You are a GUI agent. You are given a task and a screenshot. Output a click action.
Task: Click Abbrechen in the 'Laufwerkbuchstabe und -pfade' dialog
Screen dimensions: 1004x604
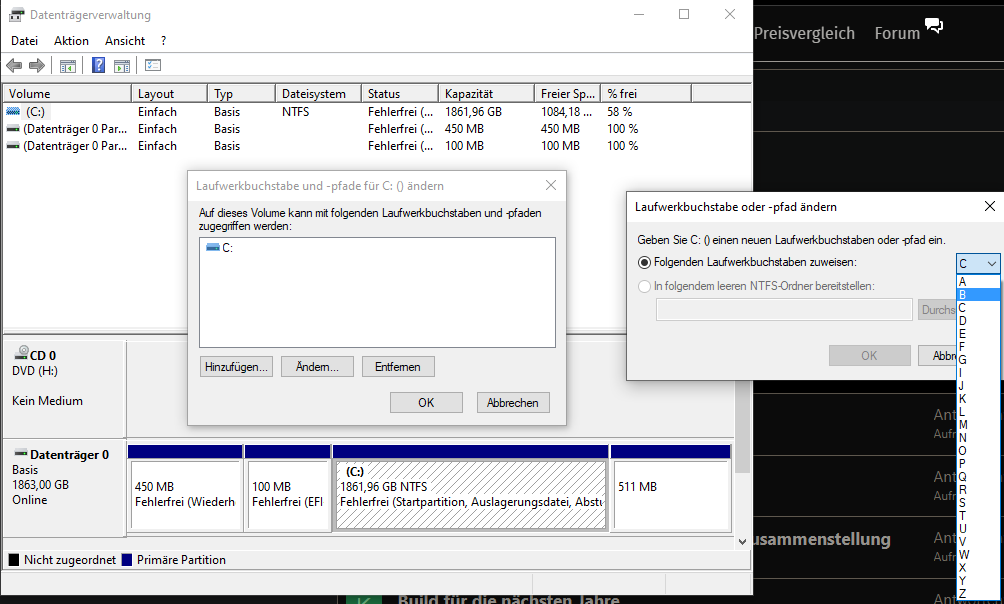click(x=513, y=403)
